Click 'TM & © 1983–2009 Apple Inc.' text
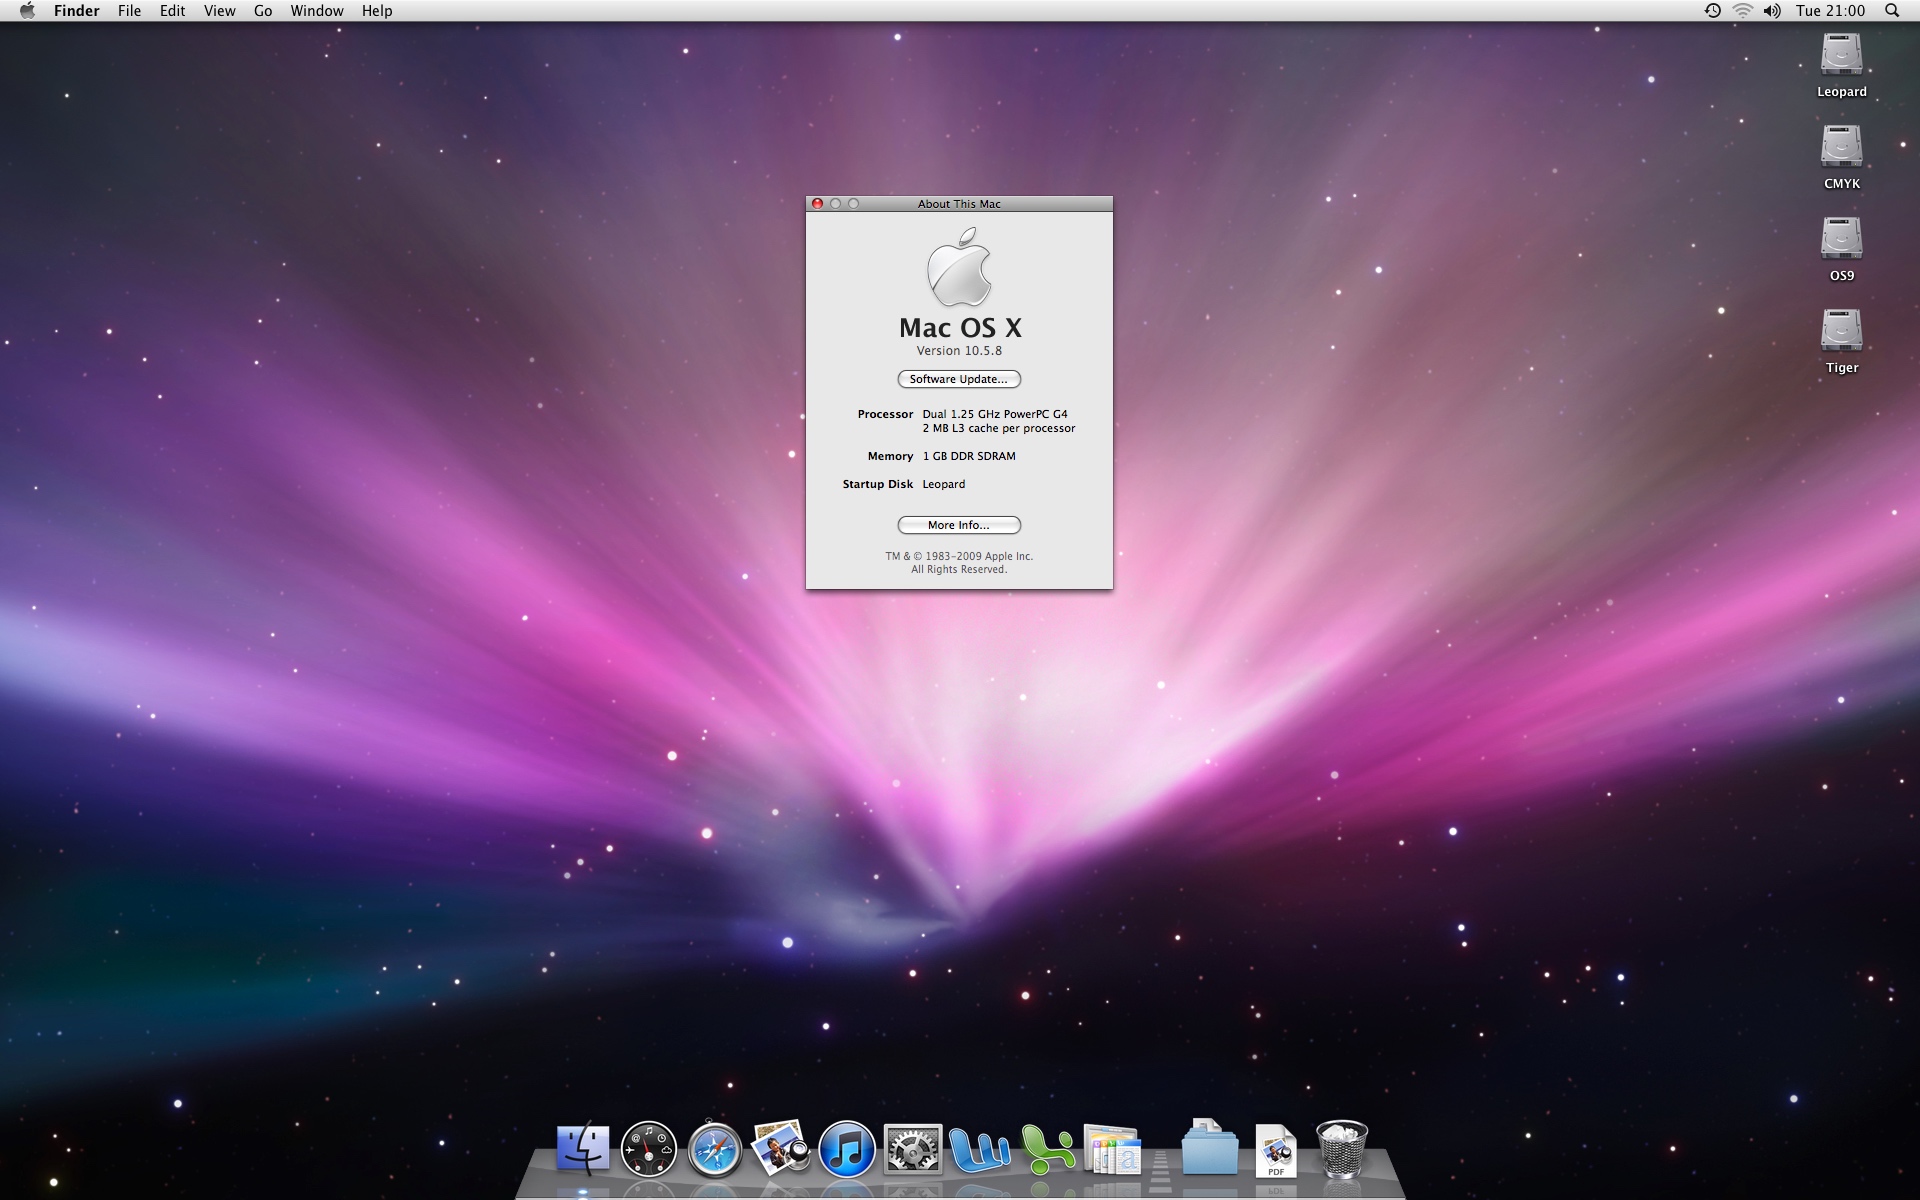 click(x=959, y=556)
